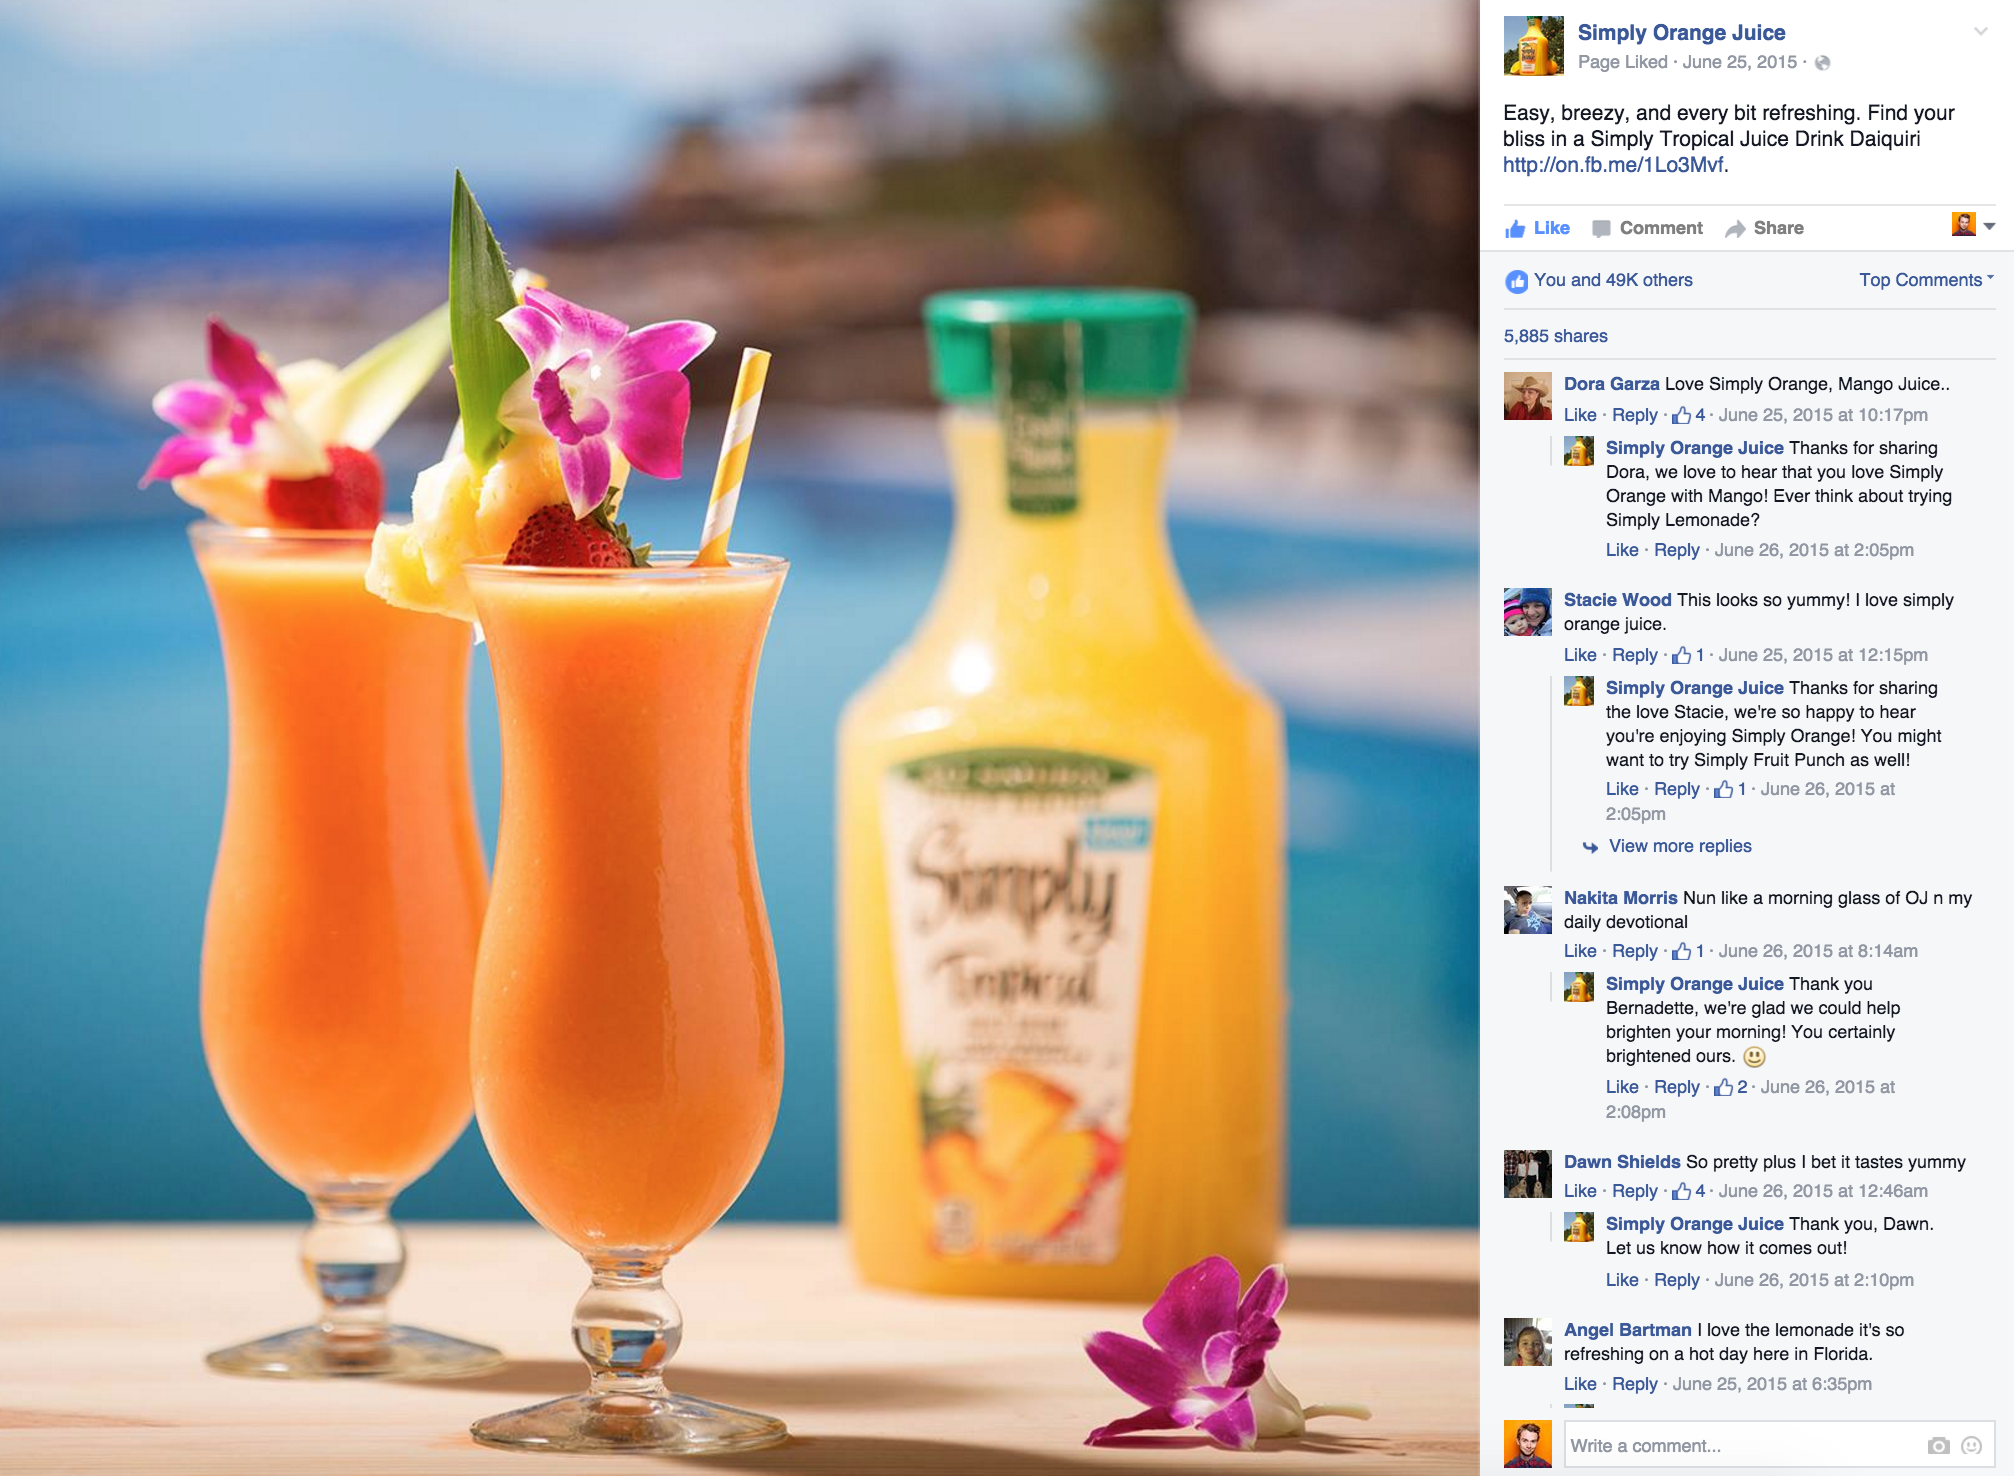Click the emoji smiley icon in comment box
The image size is (2014, 1476).
(x=1972, y=1445)
